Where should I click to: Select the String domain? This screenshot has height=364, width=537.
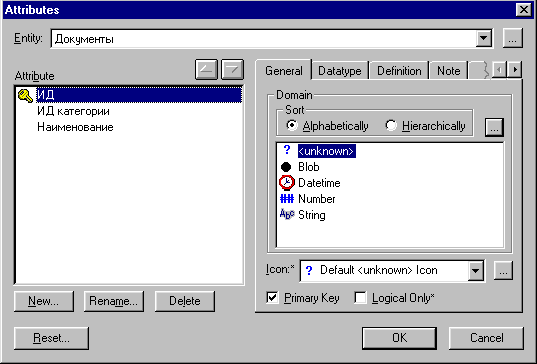coord(312,215)
